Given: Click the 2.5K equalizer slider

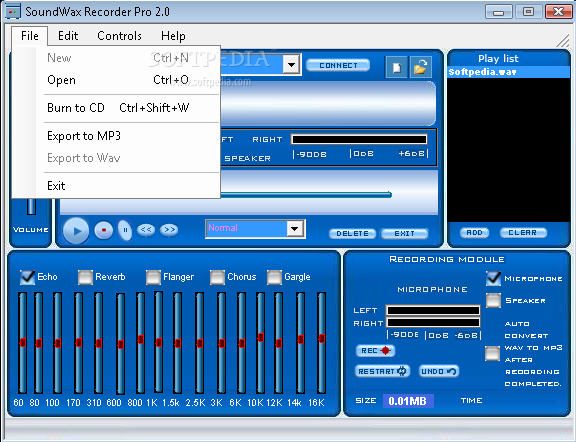Looking at the screenshot, I should tap(200, 343).
